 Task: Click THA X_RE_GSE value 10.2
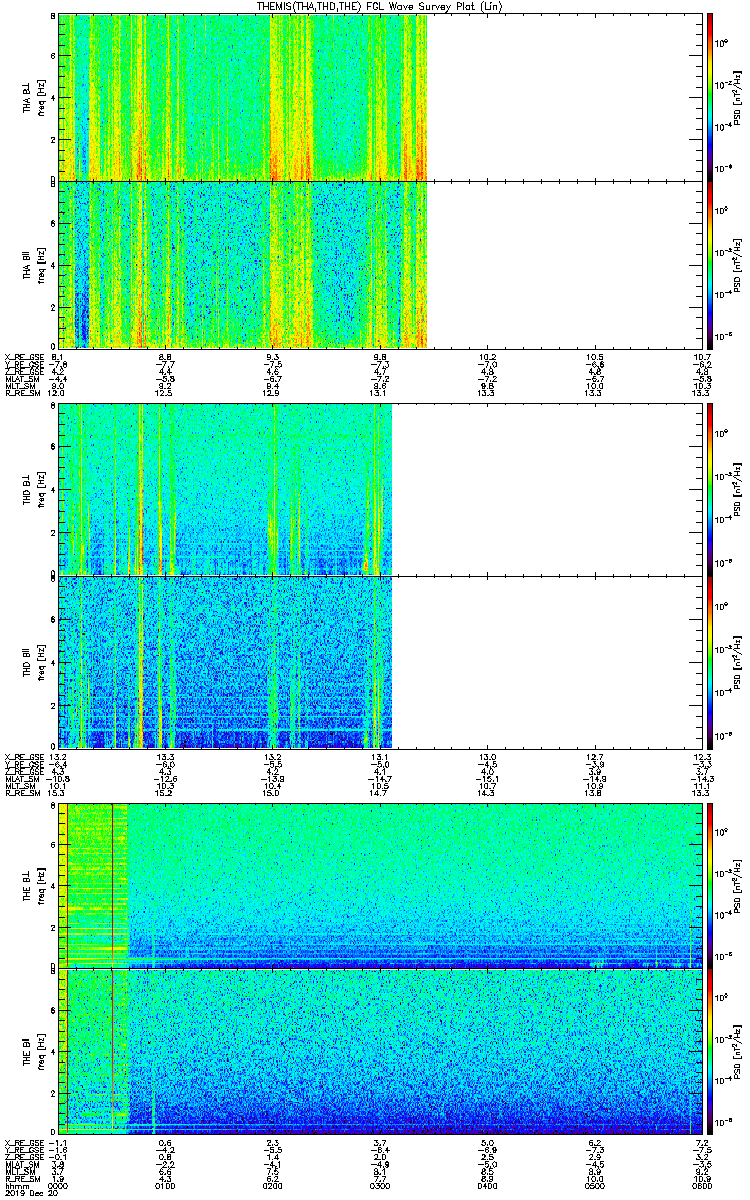[487, 357]
